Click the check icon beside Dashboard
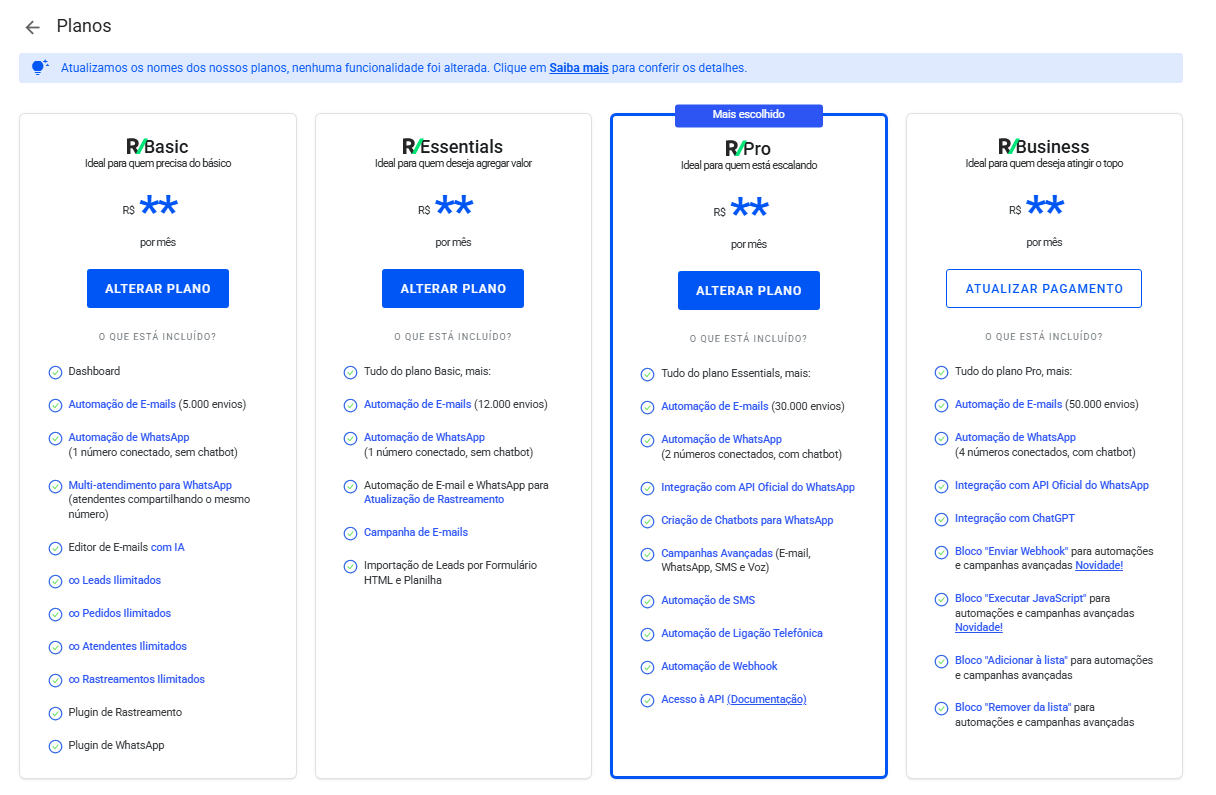 (x=56, y=372)
